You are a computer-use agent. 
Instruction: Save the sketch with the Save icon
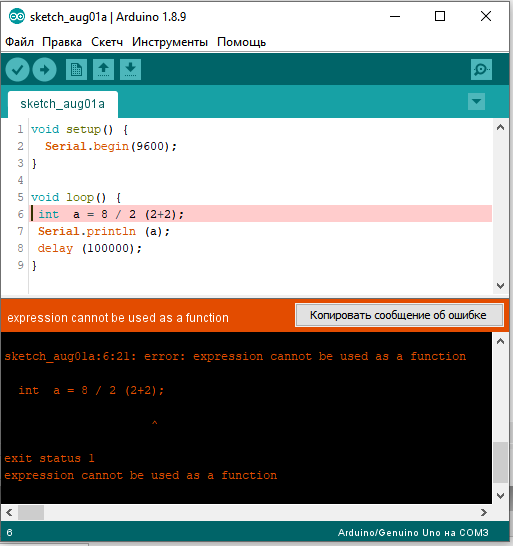(x=131, y=70)
